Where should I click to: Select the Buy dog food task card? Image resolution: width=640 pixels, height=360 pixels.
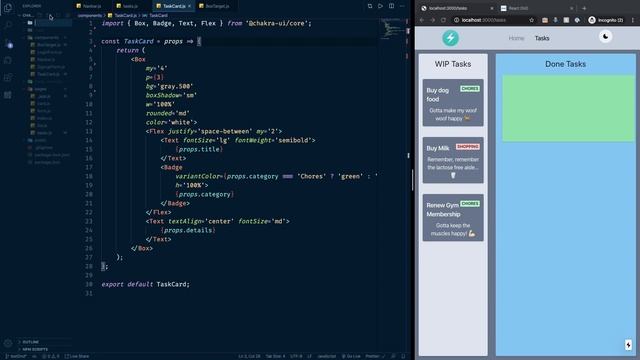(x=453, y=102)
